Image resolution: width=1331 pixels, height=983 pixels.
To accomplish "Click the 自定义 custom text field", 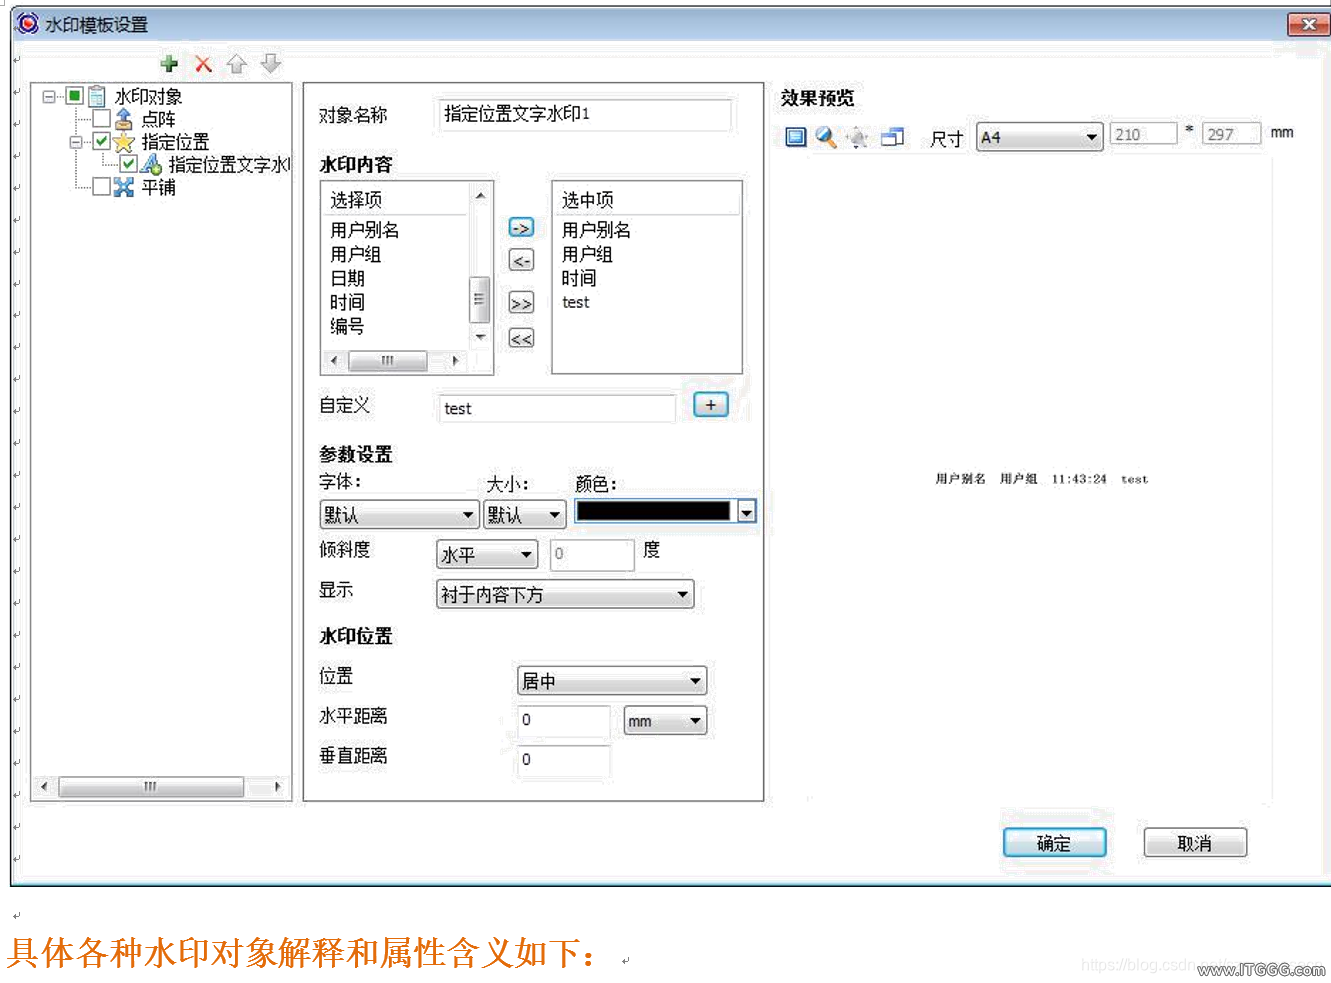I will point(557,408).
